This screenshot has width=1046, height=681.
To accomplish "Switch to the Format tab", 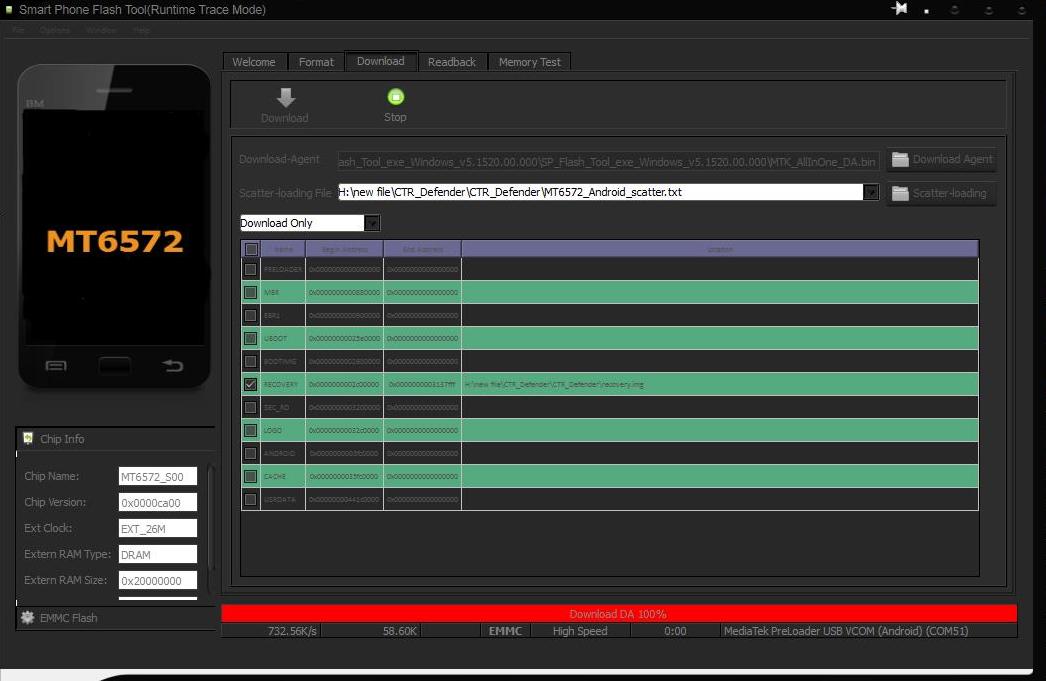I will (x=316, y=62).
